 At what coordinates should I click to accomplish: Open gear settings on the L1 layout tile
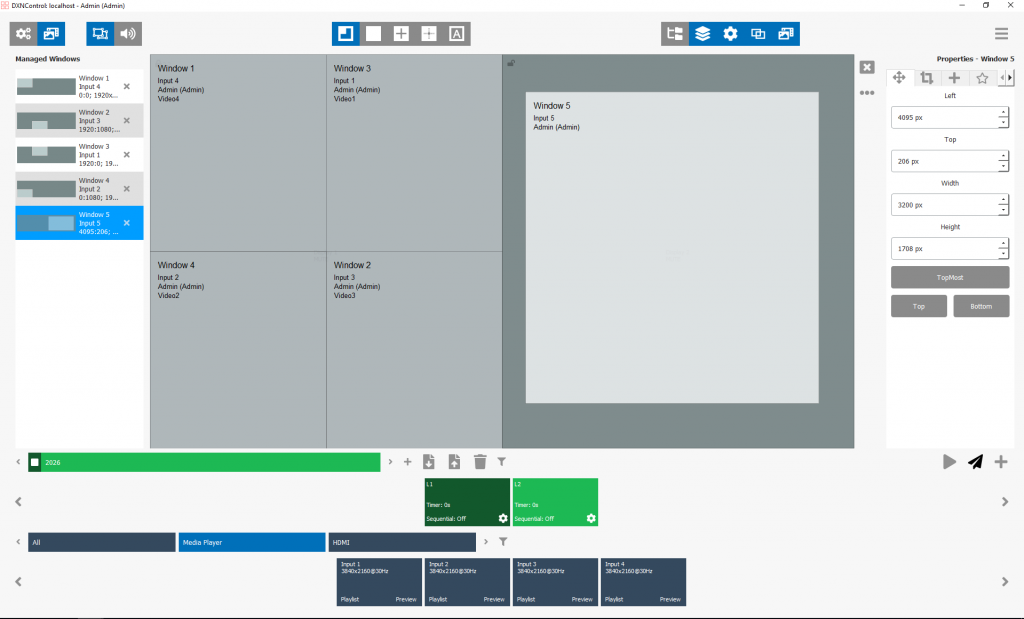click(x=503, y=518)
